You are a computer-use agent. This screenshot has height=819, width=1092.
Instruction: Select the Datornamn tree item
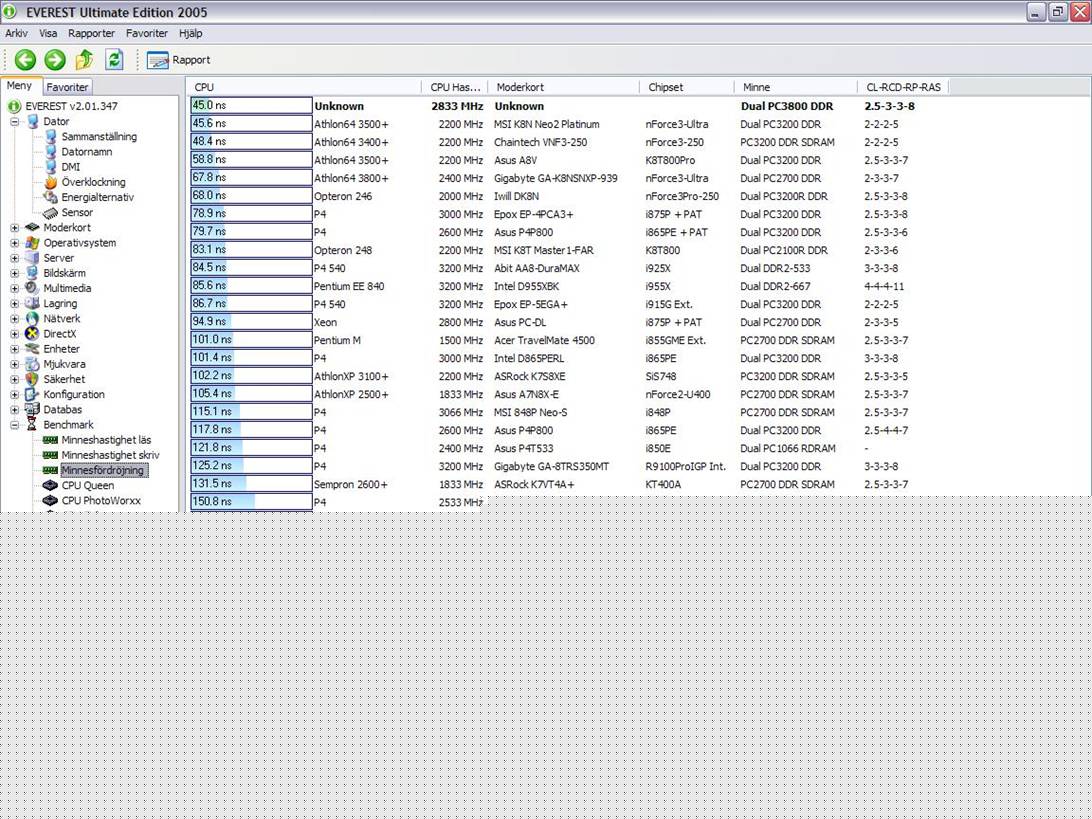coord(87,152)
